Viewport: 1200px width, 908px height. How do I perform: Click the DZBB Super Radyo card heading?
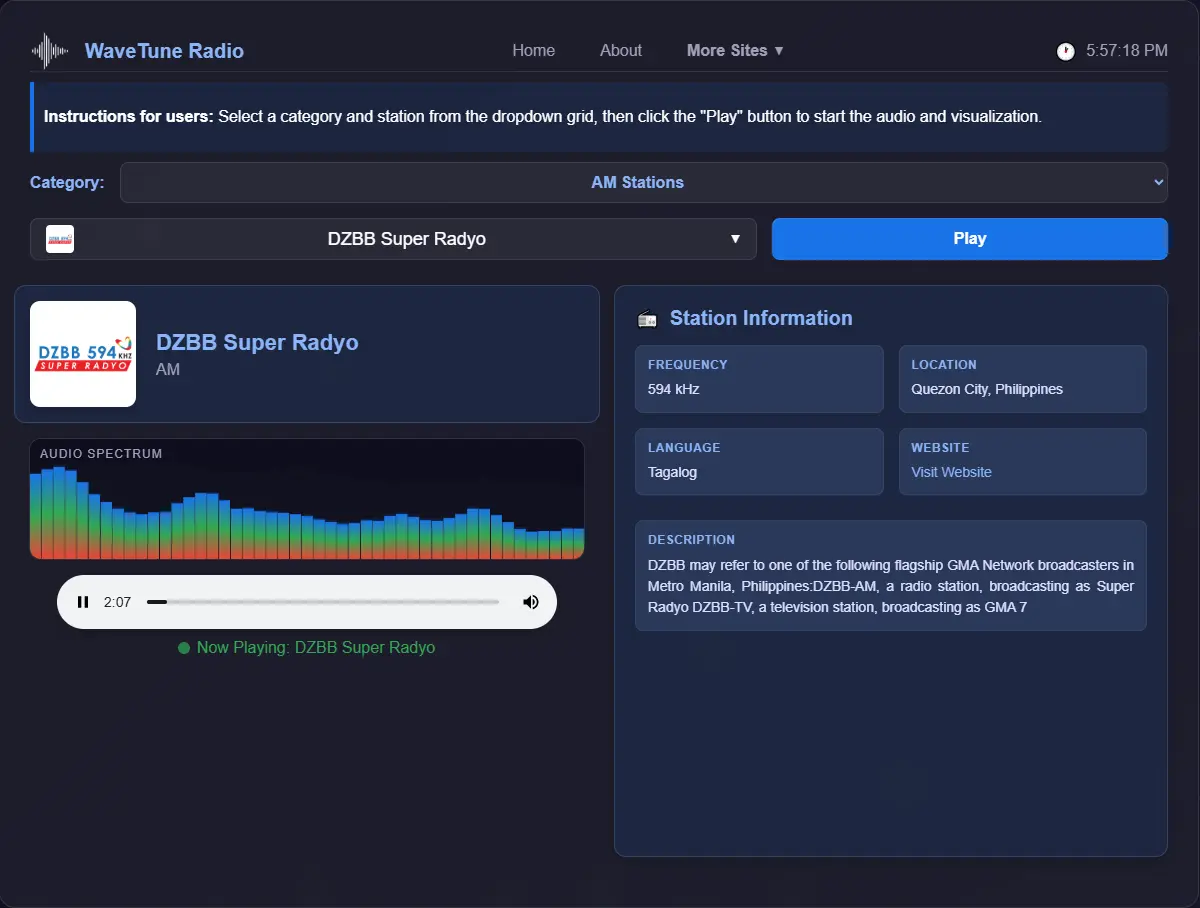click(x=257, y=342)
